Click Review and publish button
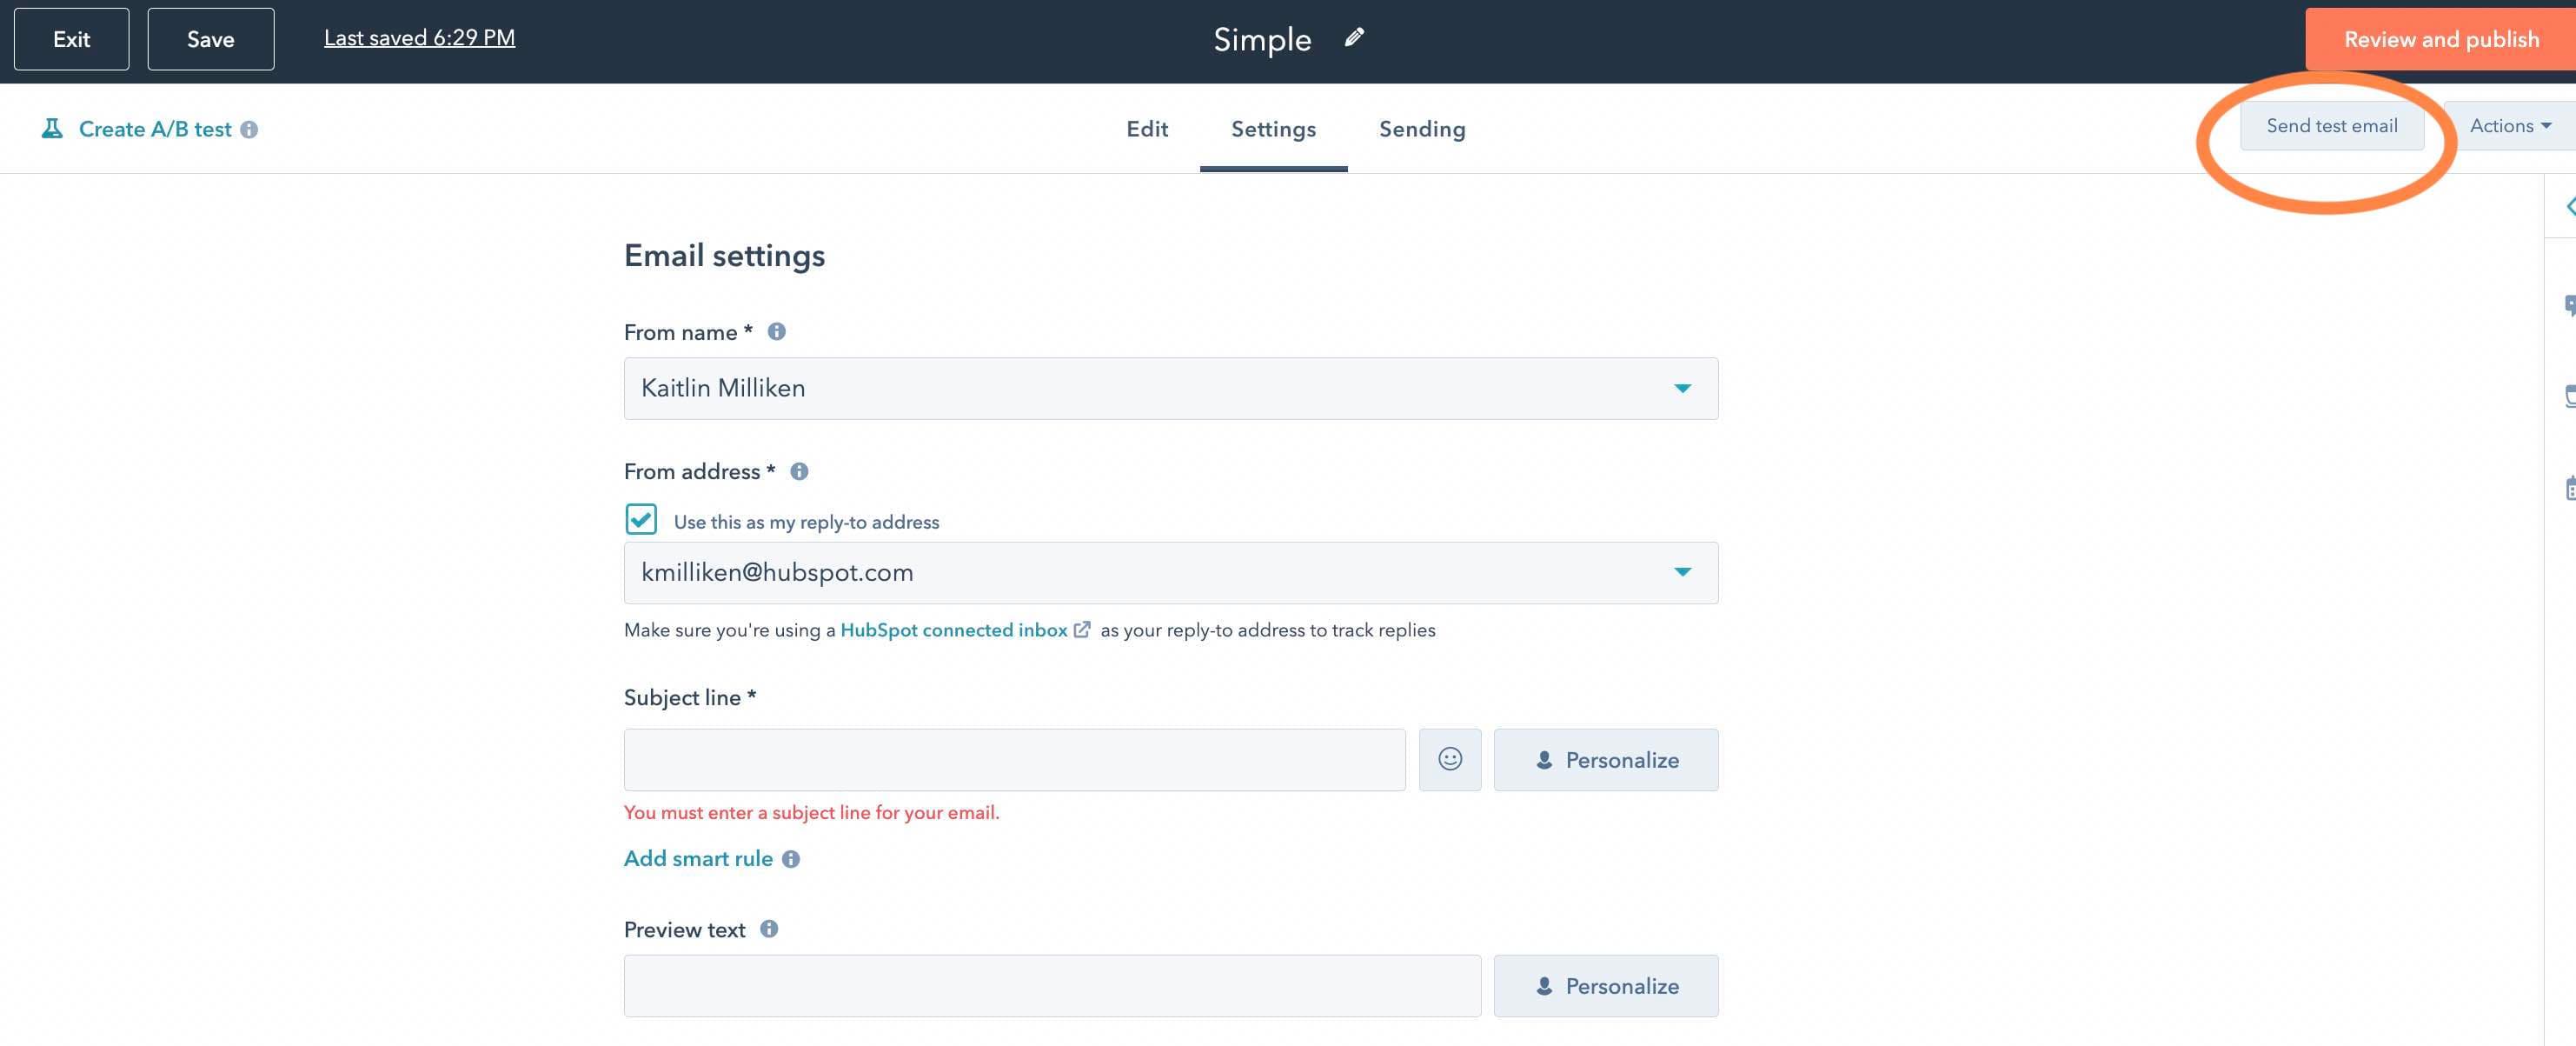 2440,39
